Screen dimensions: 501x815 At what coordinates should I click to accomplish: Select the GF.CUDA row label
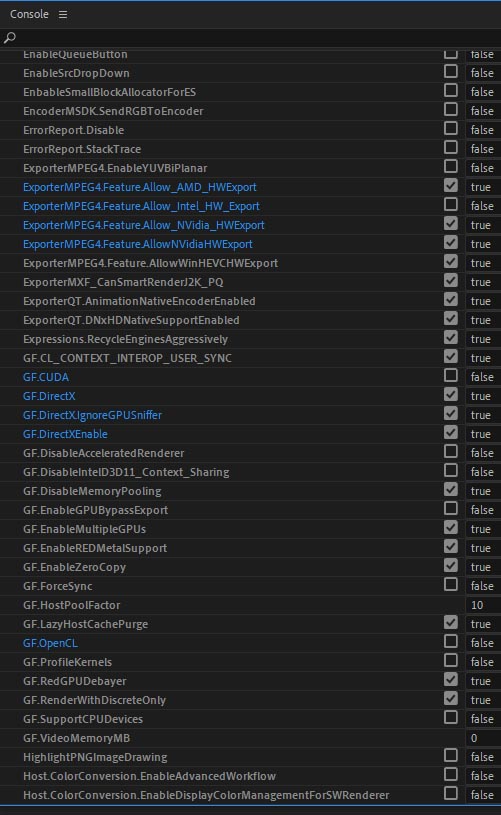coord(46,377)
